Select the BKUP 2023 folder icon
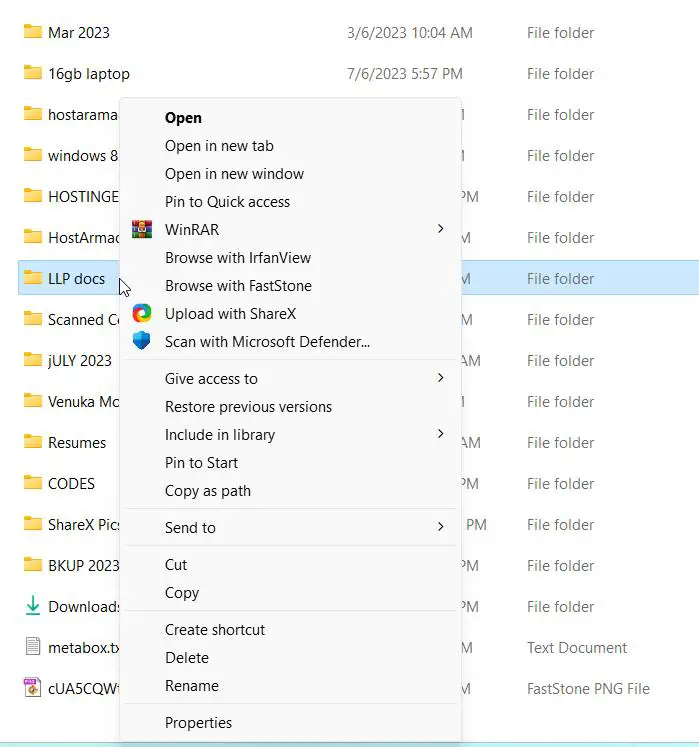 click(33, 565)
